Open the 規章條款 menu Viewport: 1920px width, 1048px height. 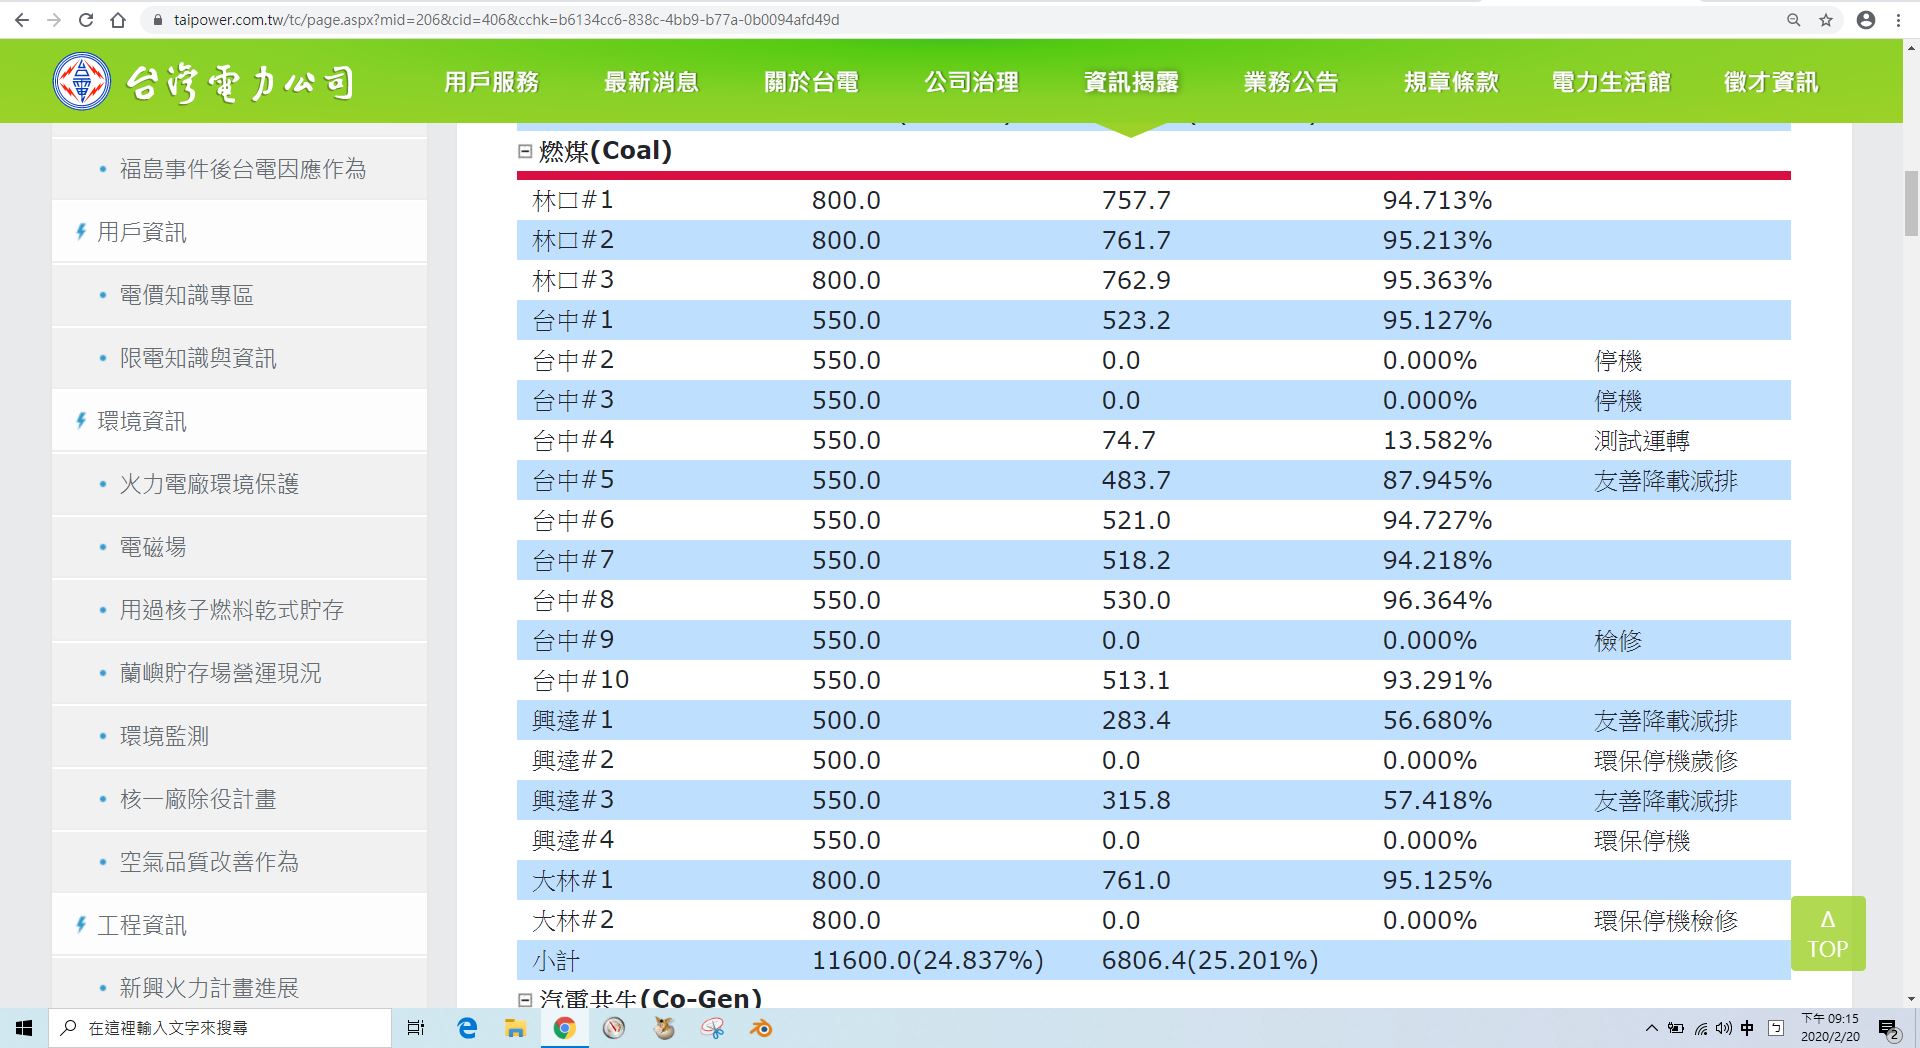(x=1451, y=82)
